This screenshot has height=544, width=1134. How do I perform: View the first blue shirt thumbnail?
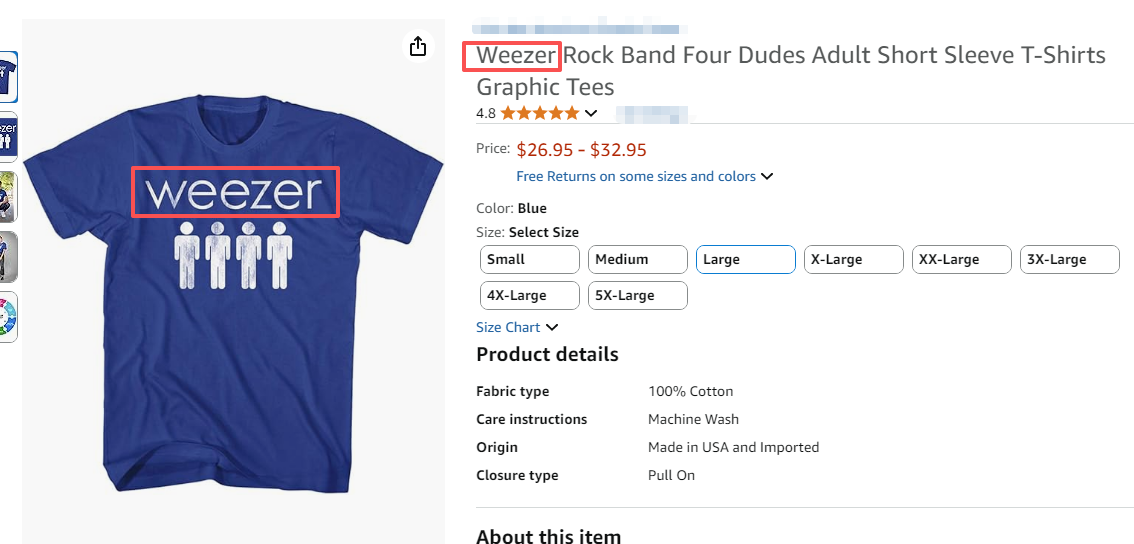(8, 76)
